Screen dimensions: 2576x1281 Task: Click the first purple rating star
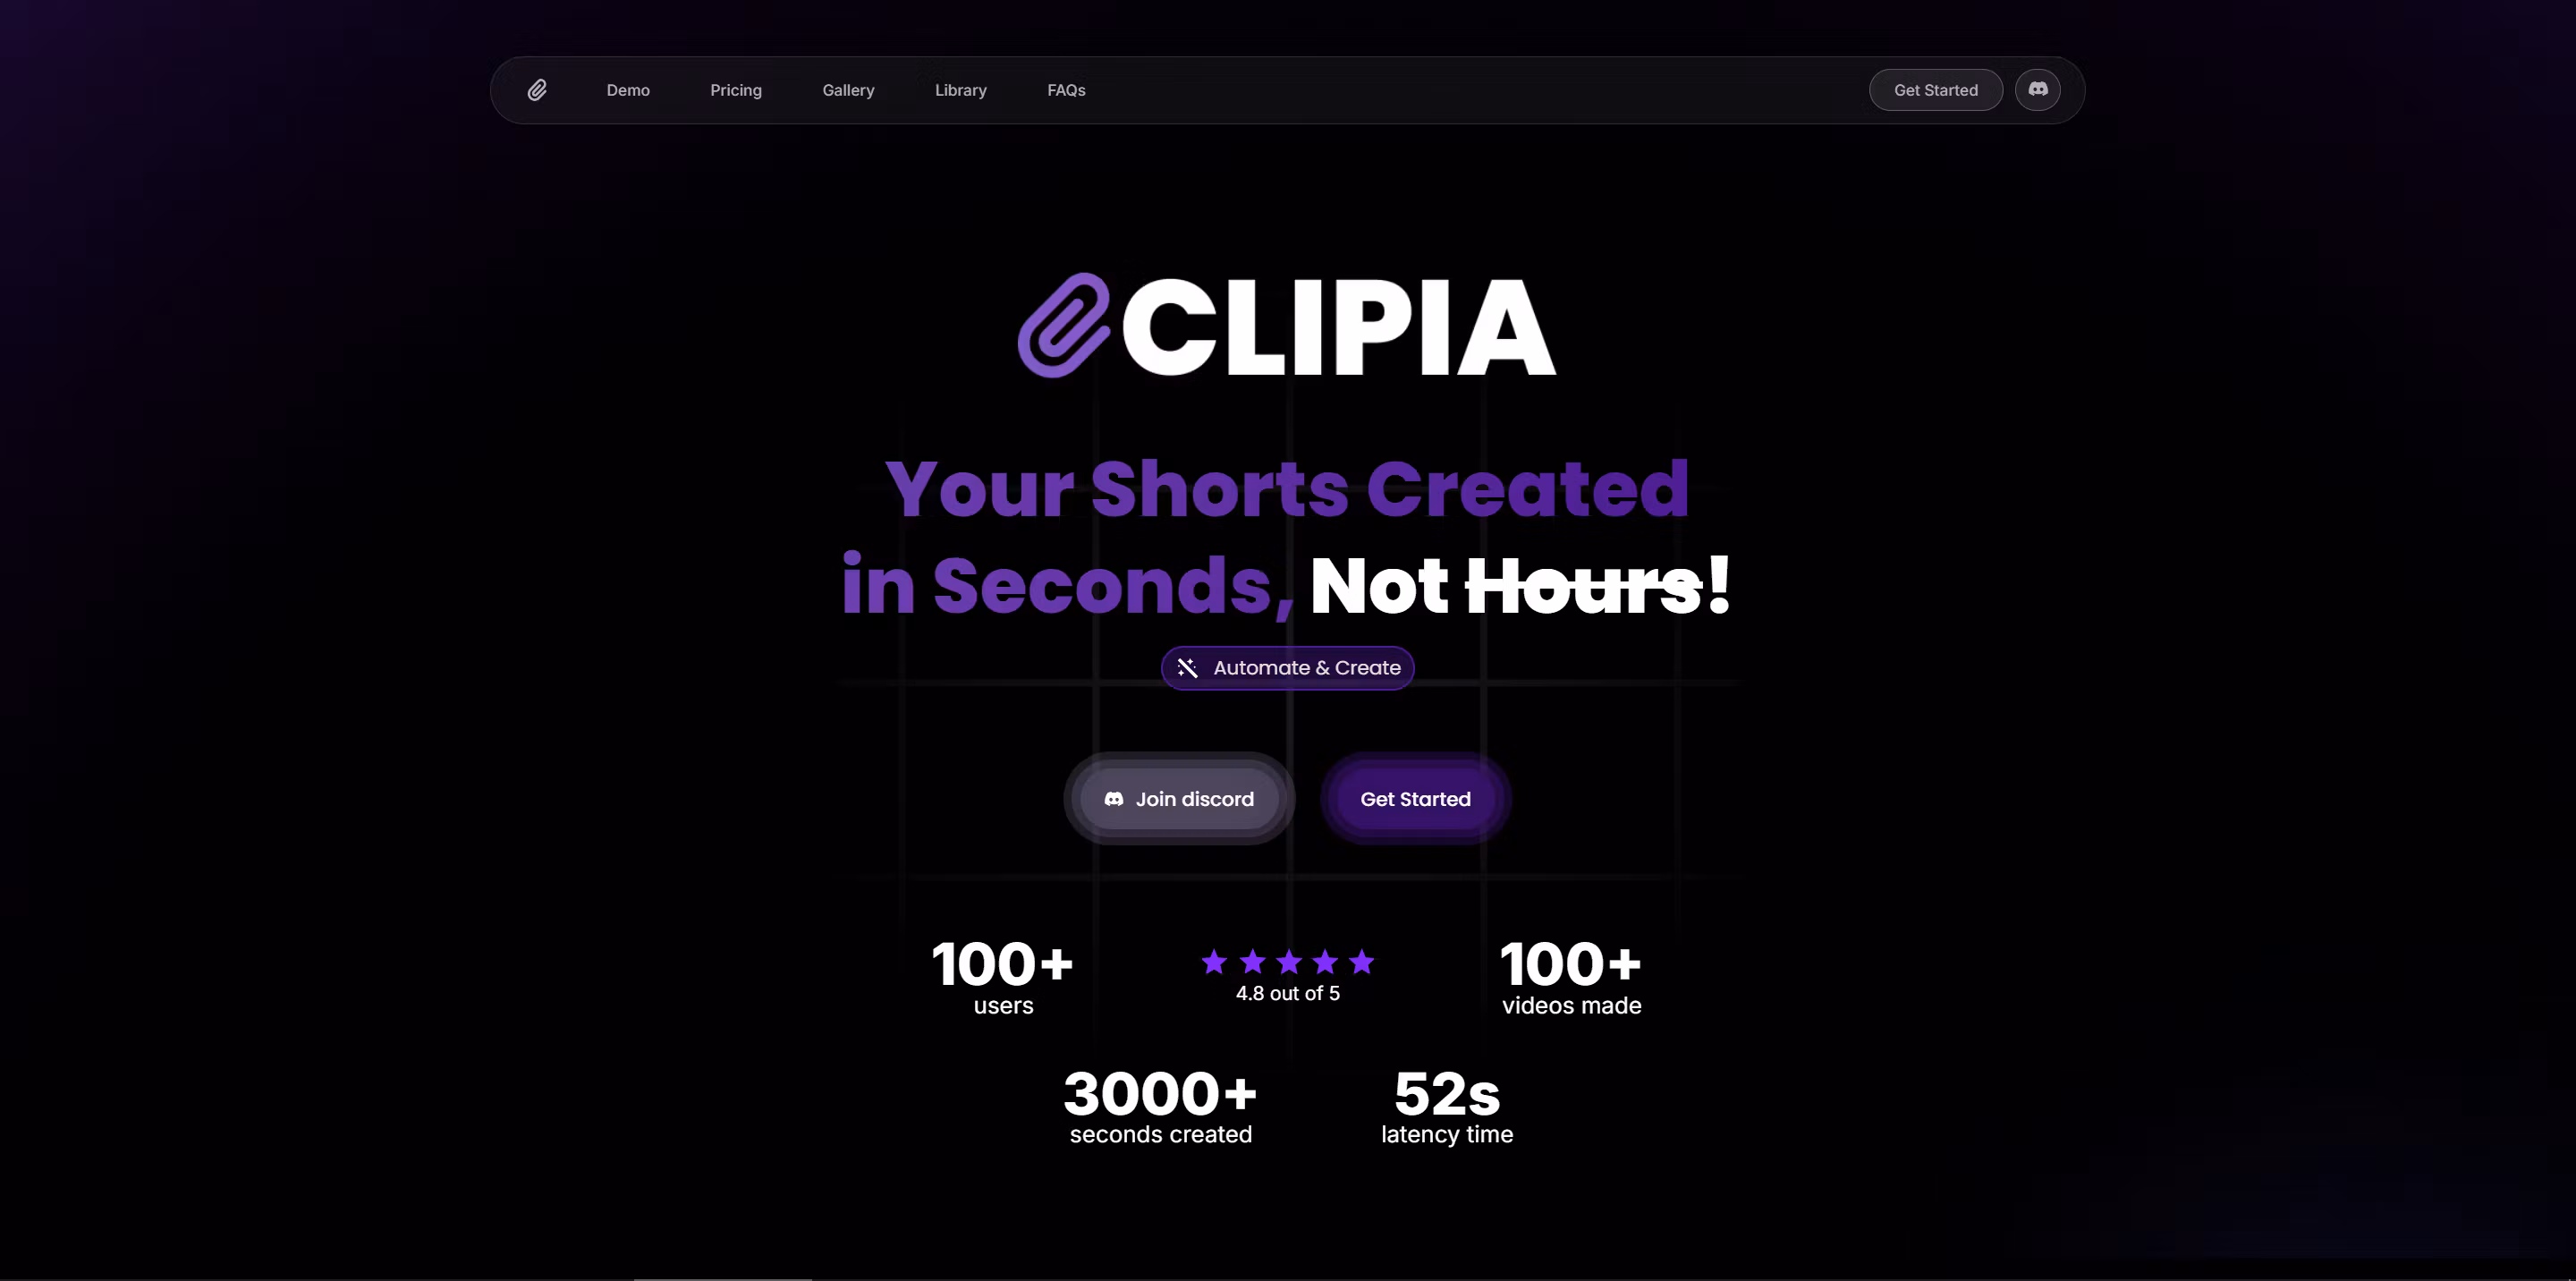click(1214, 962)
